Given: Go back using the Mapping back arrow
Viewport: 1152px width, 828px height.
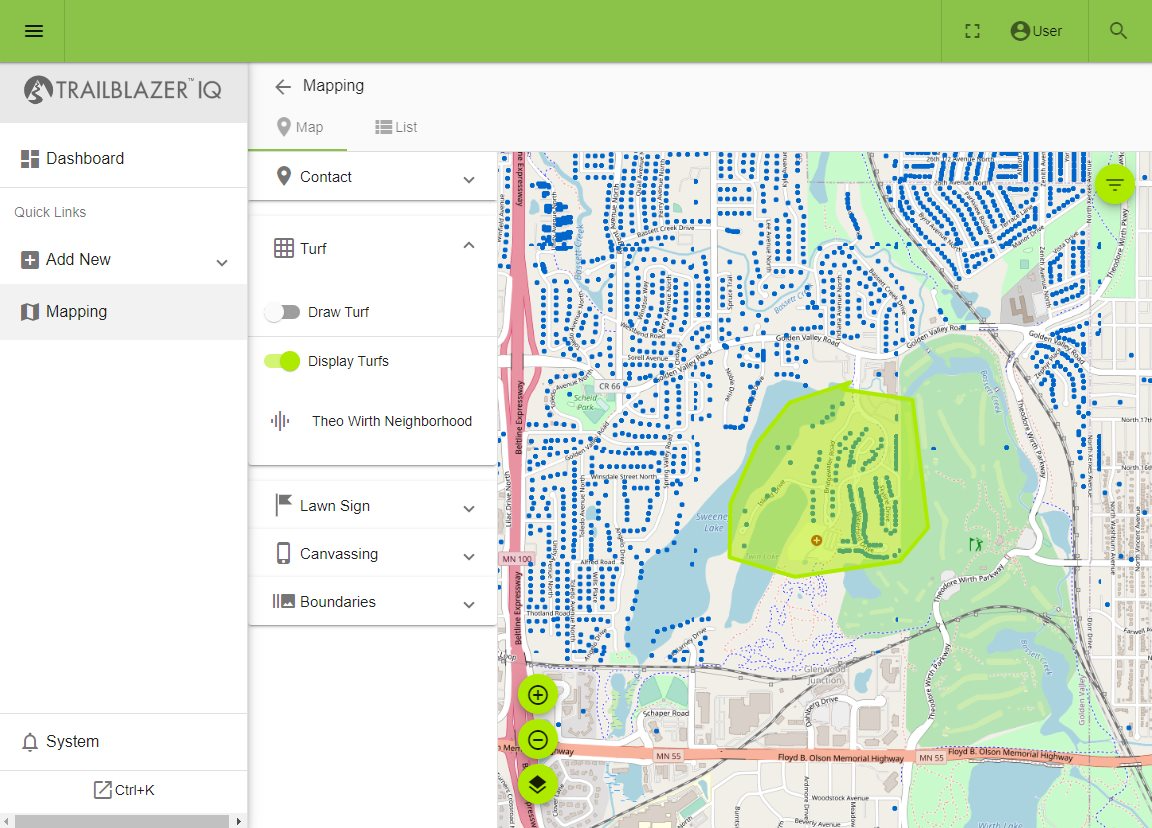Looking at the screenshot, I should [283, 86].
